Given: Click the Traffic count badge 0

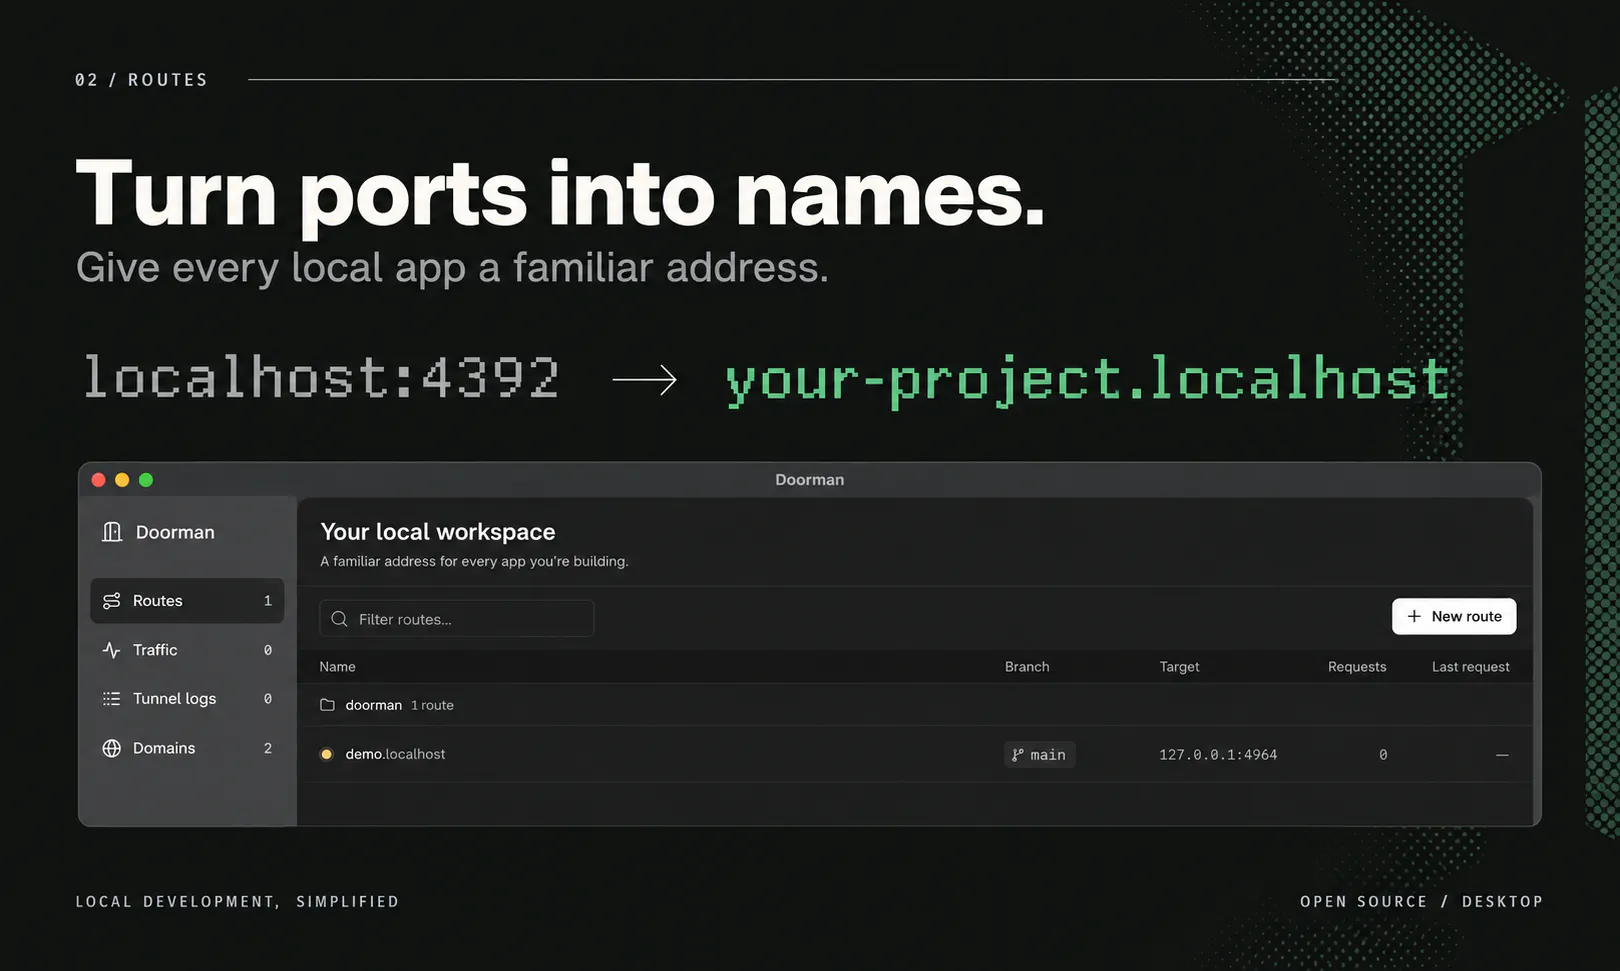Looking at the screenshot, I should coord(267,650).
